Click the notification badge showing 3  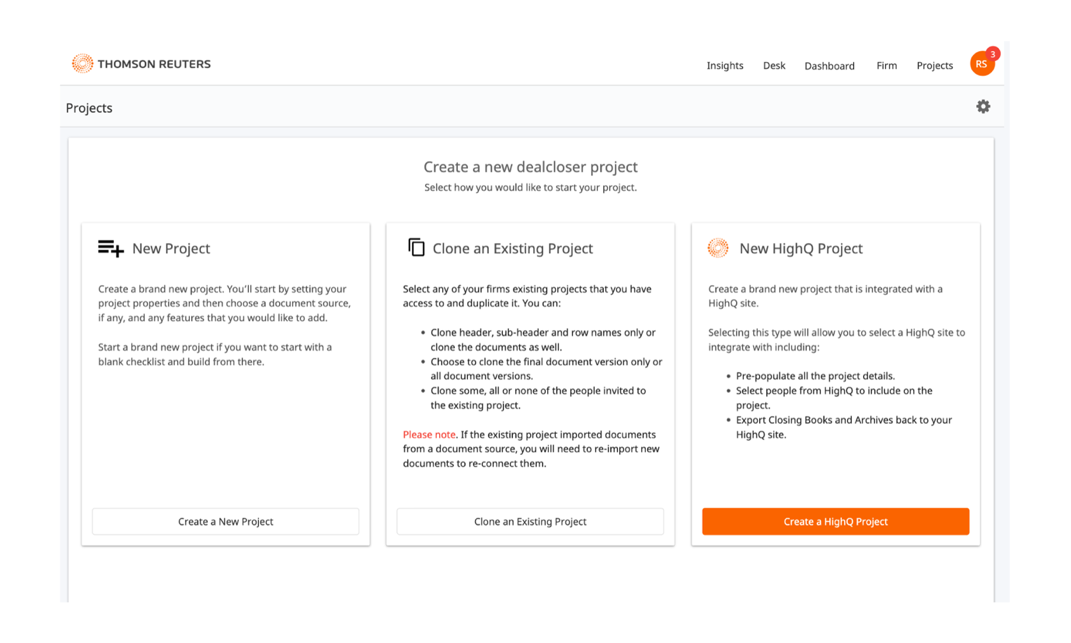coord(992,54)
